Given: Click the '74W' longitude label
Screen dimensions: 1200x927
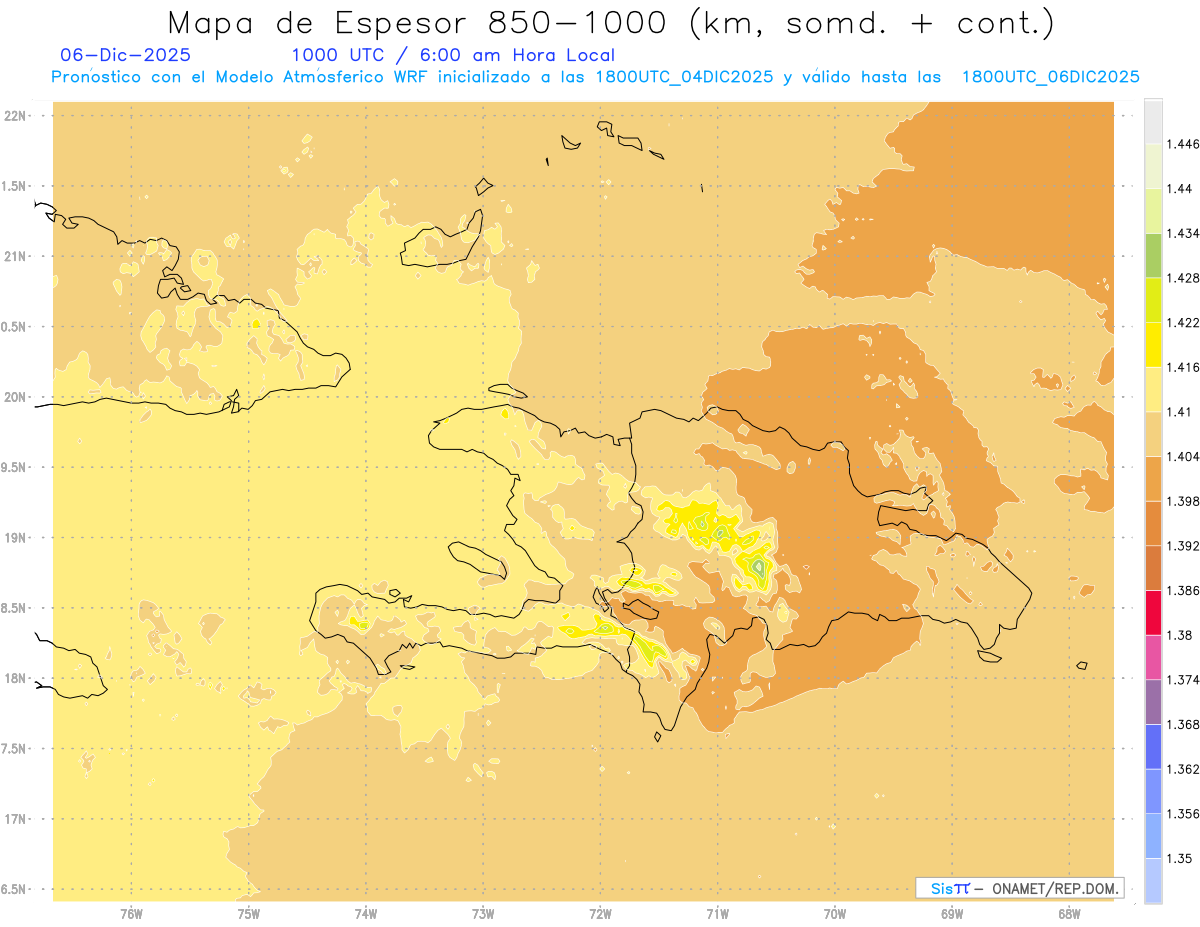Looking at the screenshot, I should (x=366, y=913).
